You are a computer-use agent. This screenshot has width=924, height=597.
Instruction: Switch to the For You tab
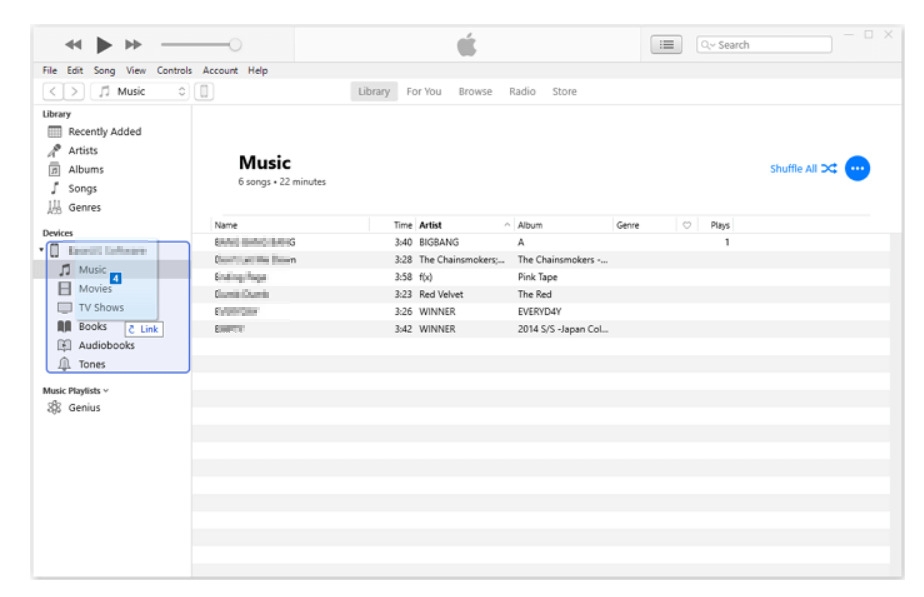point(424,91)
